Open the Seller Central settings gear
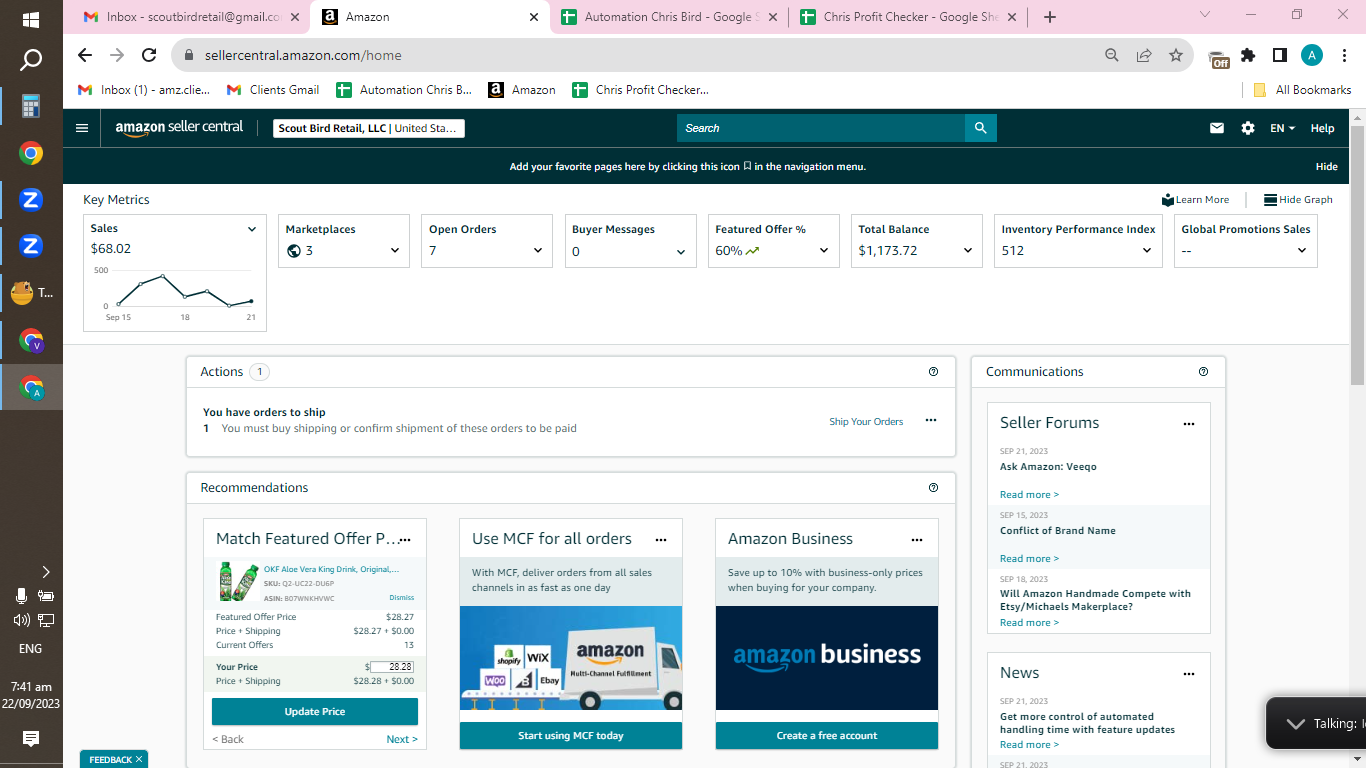The width and height of the screenshot is (1366, 768). (x=1248, y=128)
